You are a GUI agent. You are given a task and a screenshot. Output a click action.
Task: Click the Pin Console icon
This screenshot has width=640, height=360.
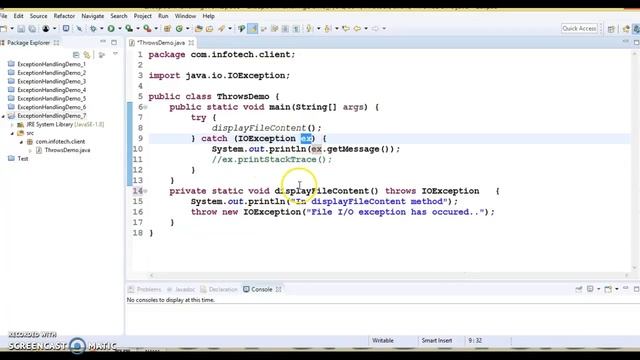(579, 289)
